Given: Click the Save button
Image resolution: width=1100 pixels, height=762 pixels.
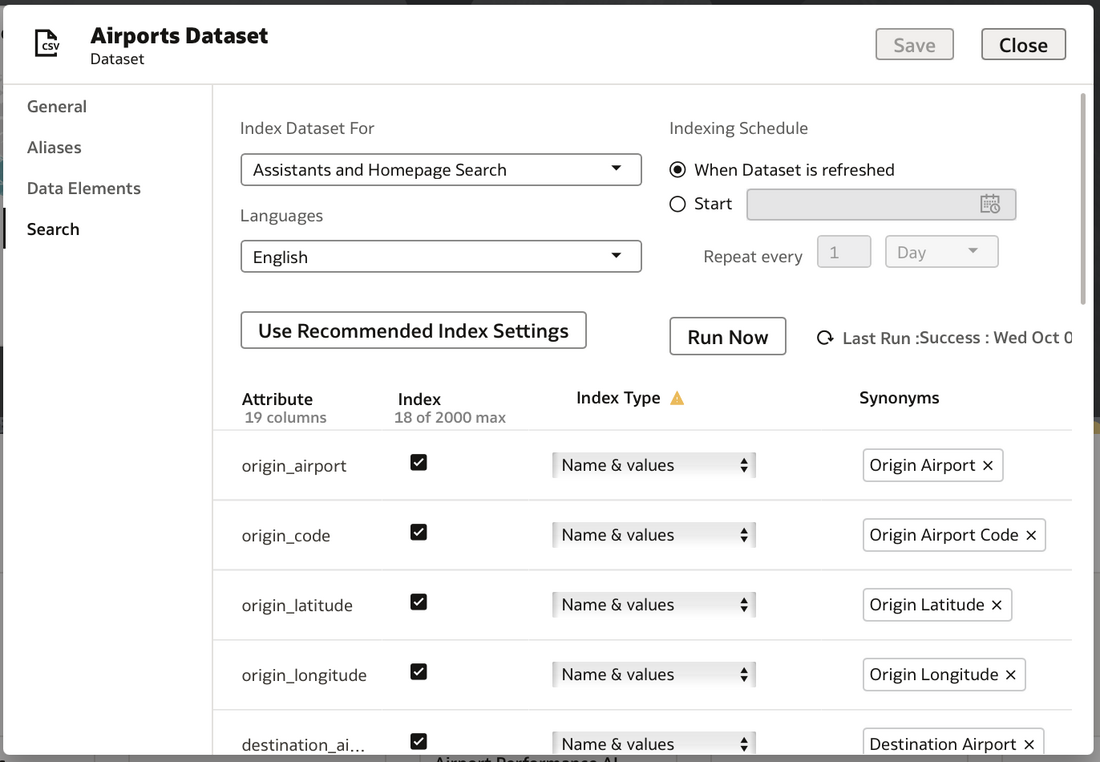Looking at the screenshot, I should 914,45.
